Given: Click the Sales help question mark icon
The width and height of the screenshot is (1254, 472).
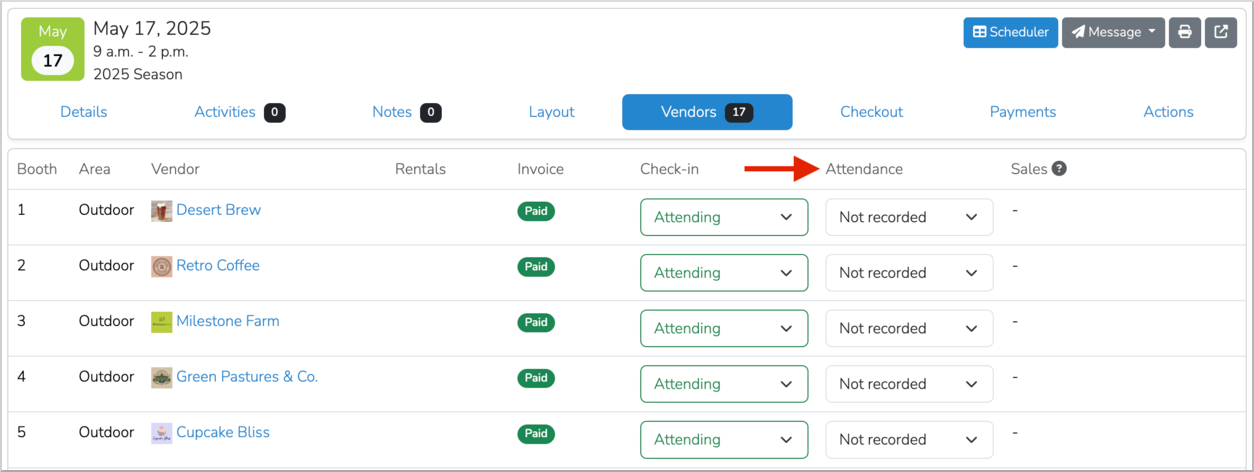Looking at the screenshot, I should (x=1059, y=169).
